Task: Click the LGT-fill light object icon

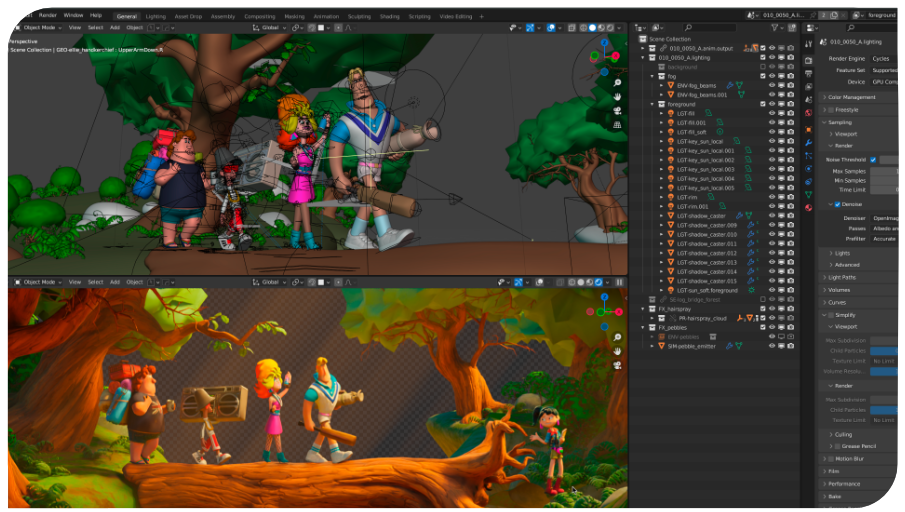Action: click(x=671, y=113)
